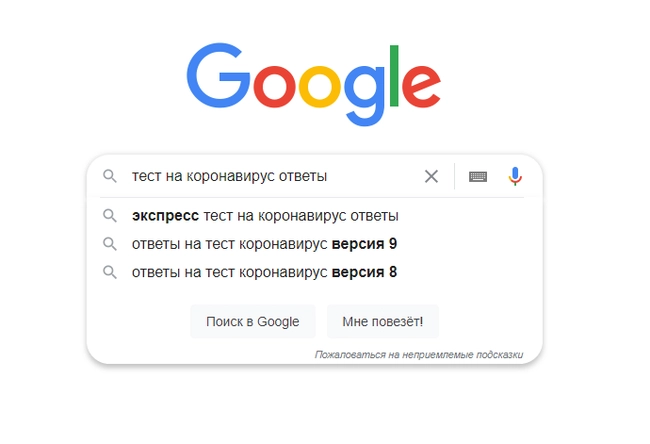Click the magnifier icon in the search box
The image size is (650, 444).
(x=110, y=177)
